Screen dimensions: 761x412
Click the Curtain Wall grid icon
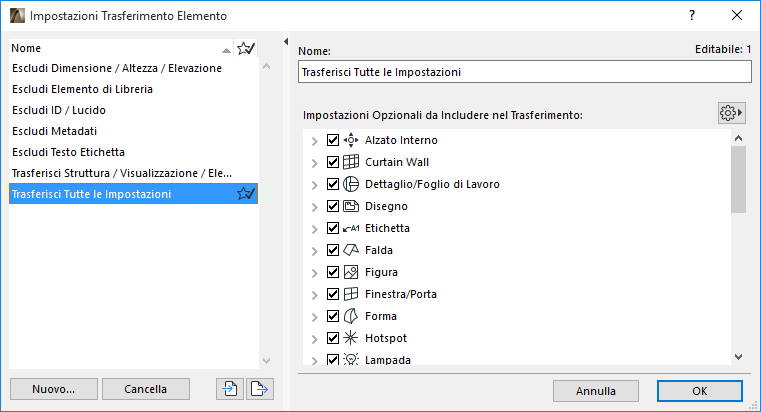point(351,162)
